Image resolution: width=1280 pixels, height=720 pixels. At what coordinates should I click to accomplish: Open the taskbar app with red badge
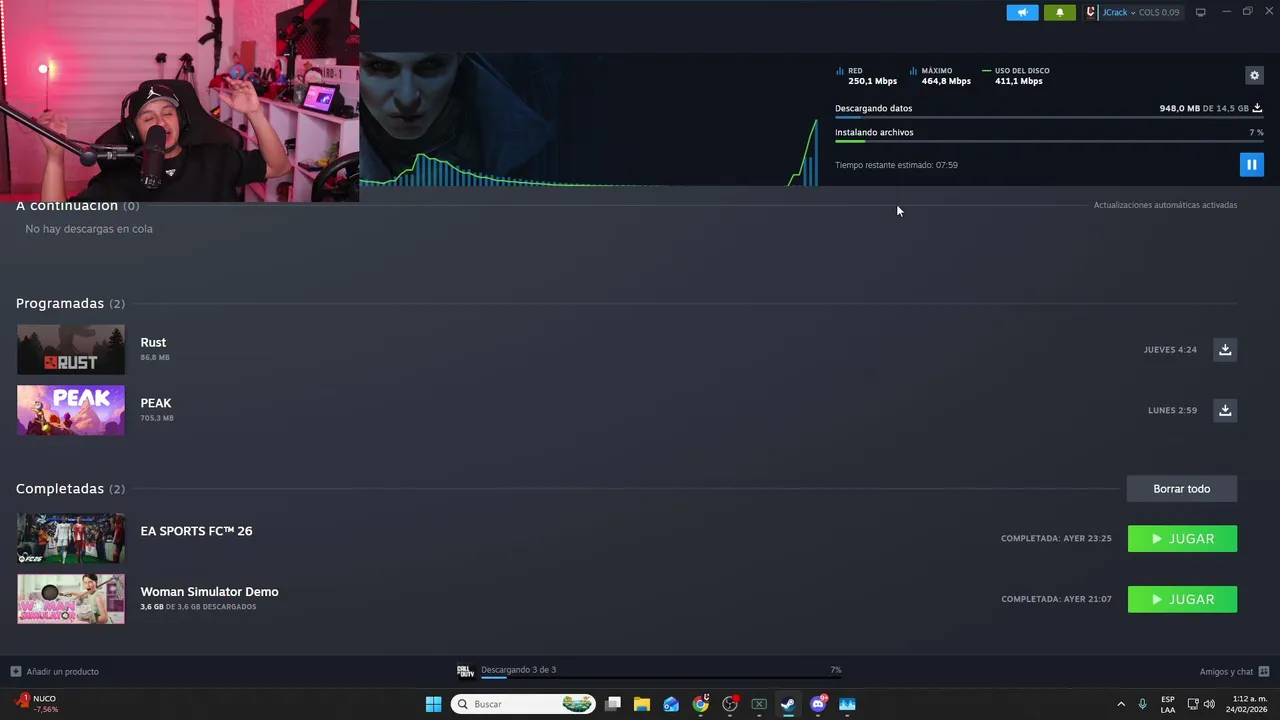(730, 704)
